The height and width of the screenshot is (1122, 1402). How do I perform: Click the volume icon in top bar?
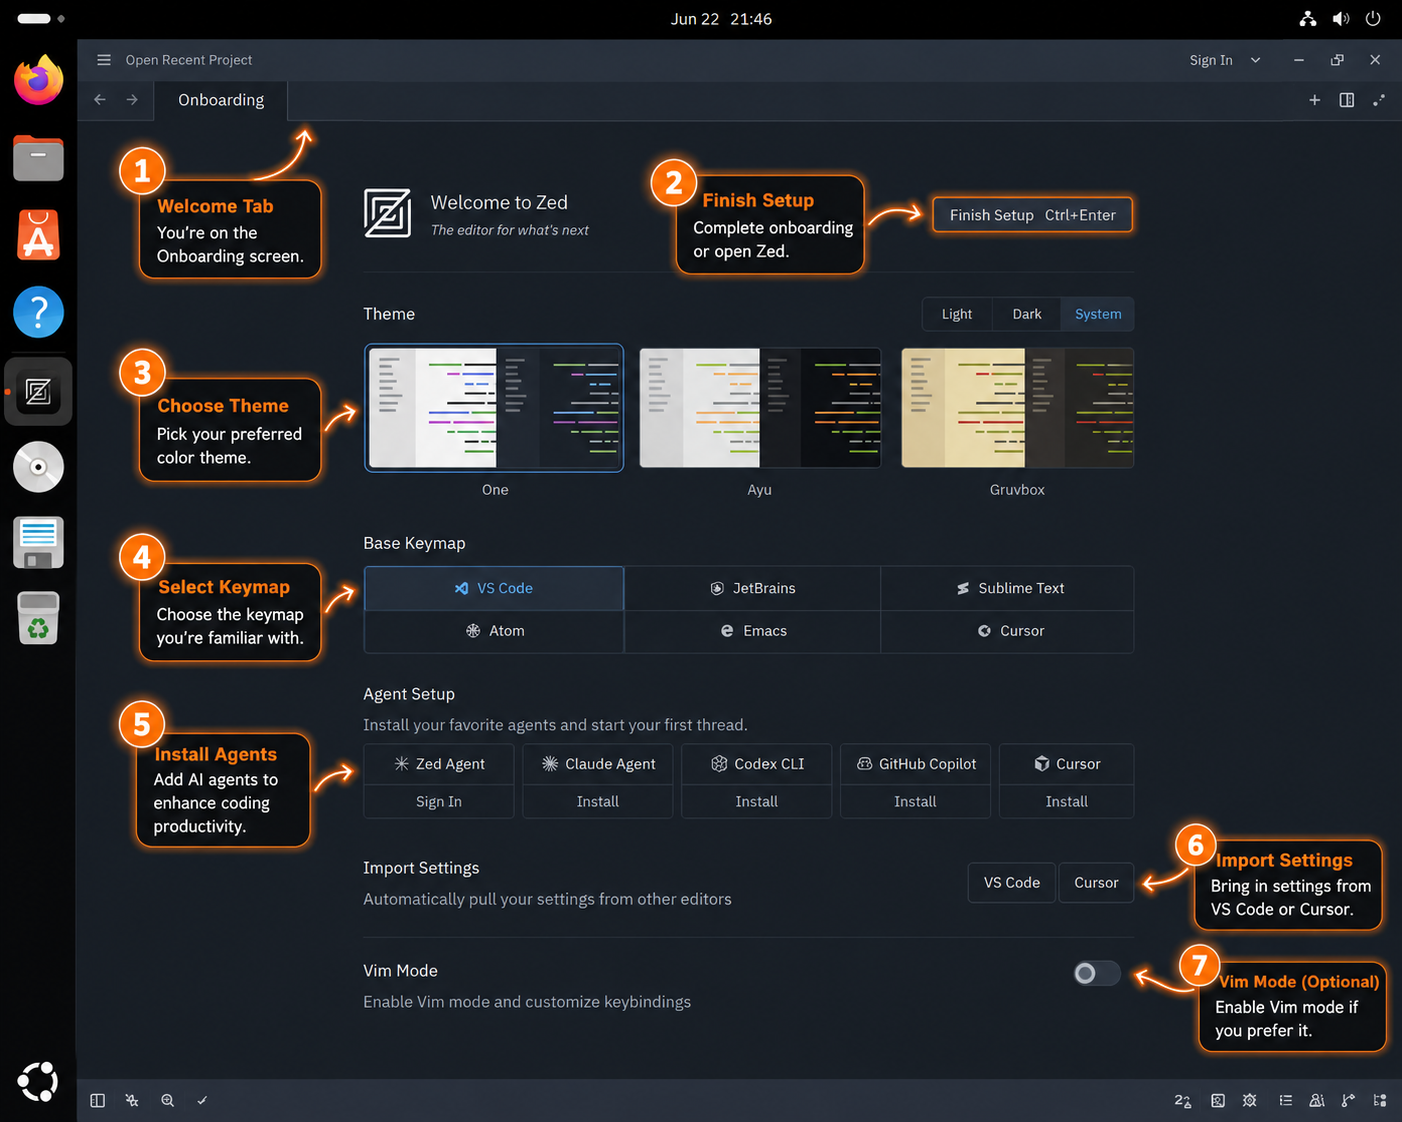click(x=1341, y=18)
